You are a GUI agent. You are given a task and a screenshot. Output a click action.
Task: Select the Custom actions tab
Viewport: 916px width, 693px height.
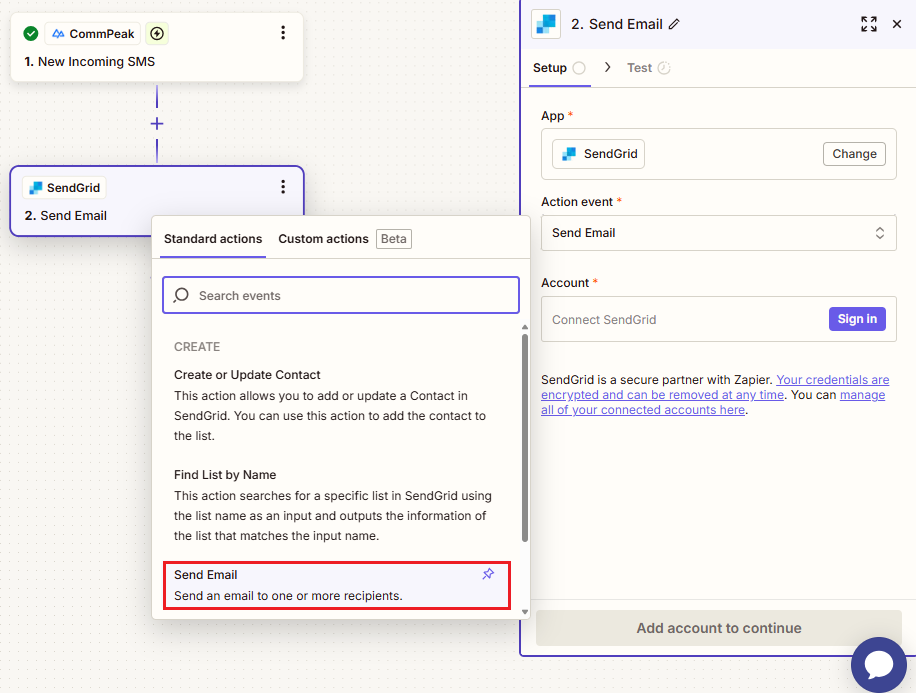pos(323,239)
